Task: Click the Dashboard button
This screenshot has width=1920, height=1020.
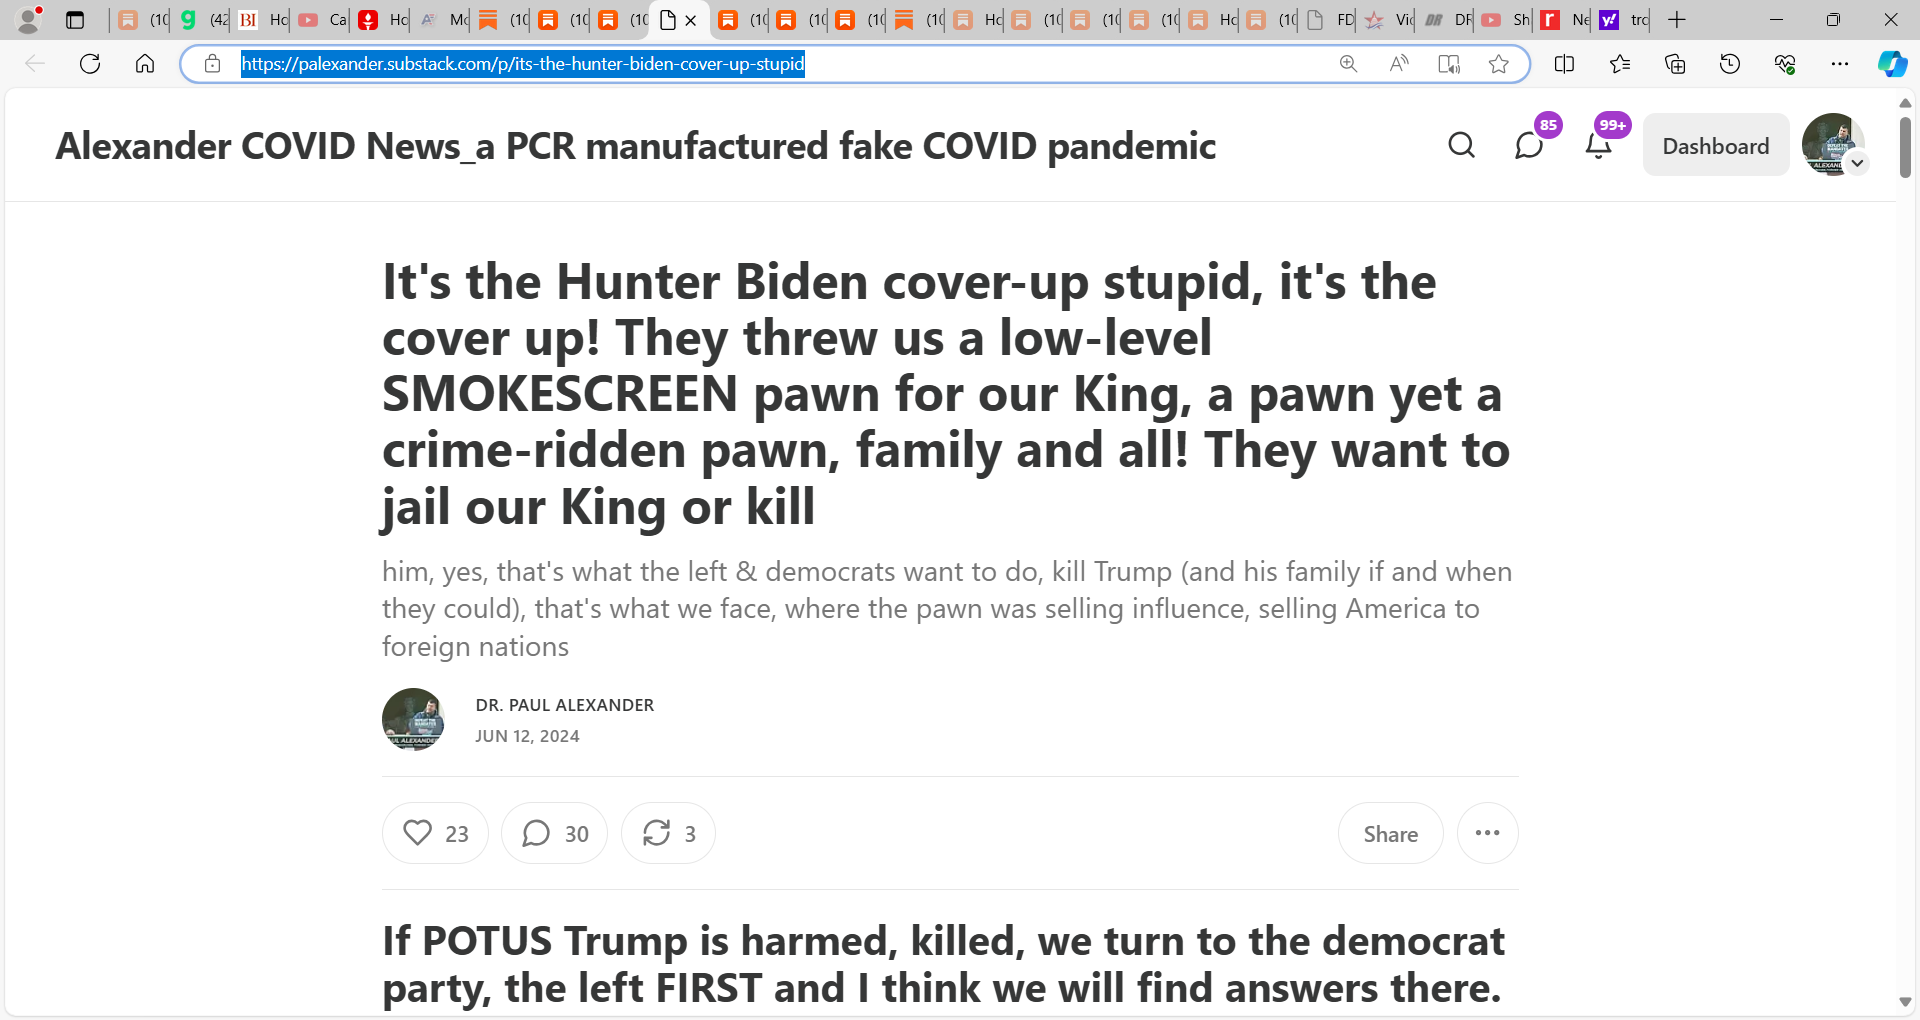Action: coord(1716,146)
